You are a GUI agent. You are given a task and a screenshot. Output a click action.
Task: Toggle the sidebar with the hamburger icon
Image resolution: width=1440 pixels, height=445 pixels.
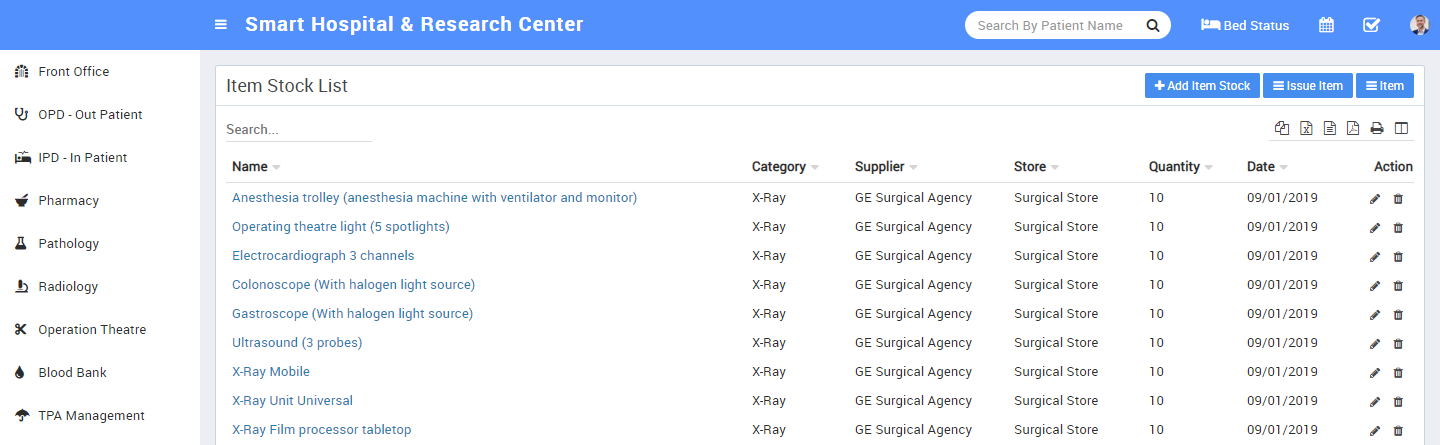[x=221, y=25]
